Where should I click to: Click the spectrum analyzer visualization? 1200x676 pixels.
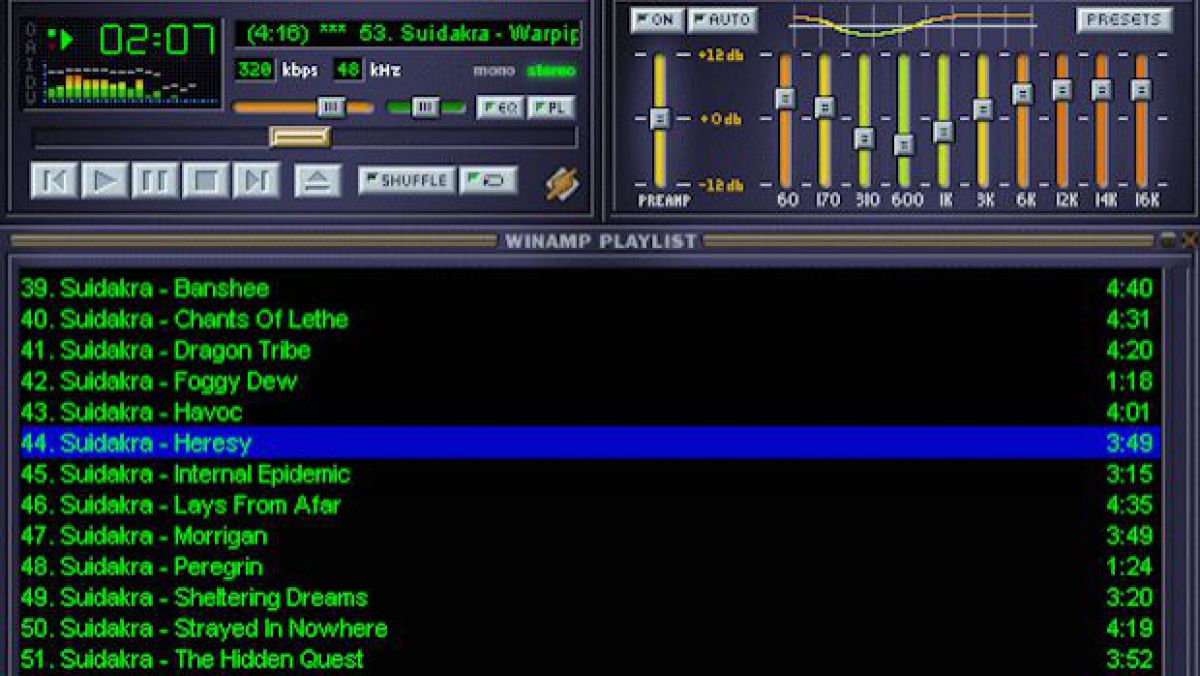(132, 83)
